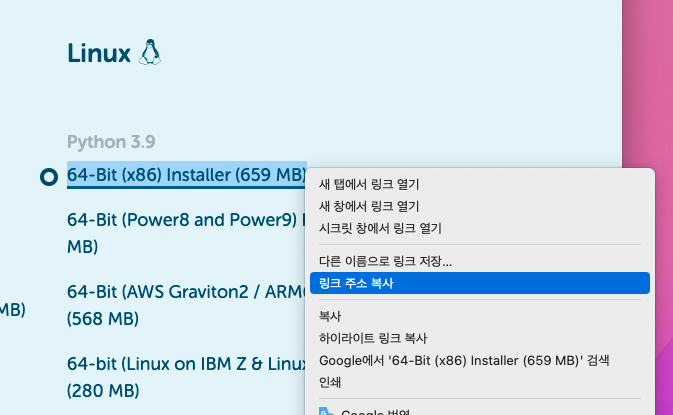Screen dimensions: 673x415
Task: Select '다른 이름으로 링크 저장...' option
Action: pos(480,261)
